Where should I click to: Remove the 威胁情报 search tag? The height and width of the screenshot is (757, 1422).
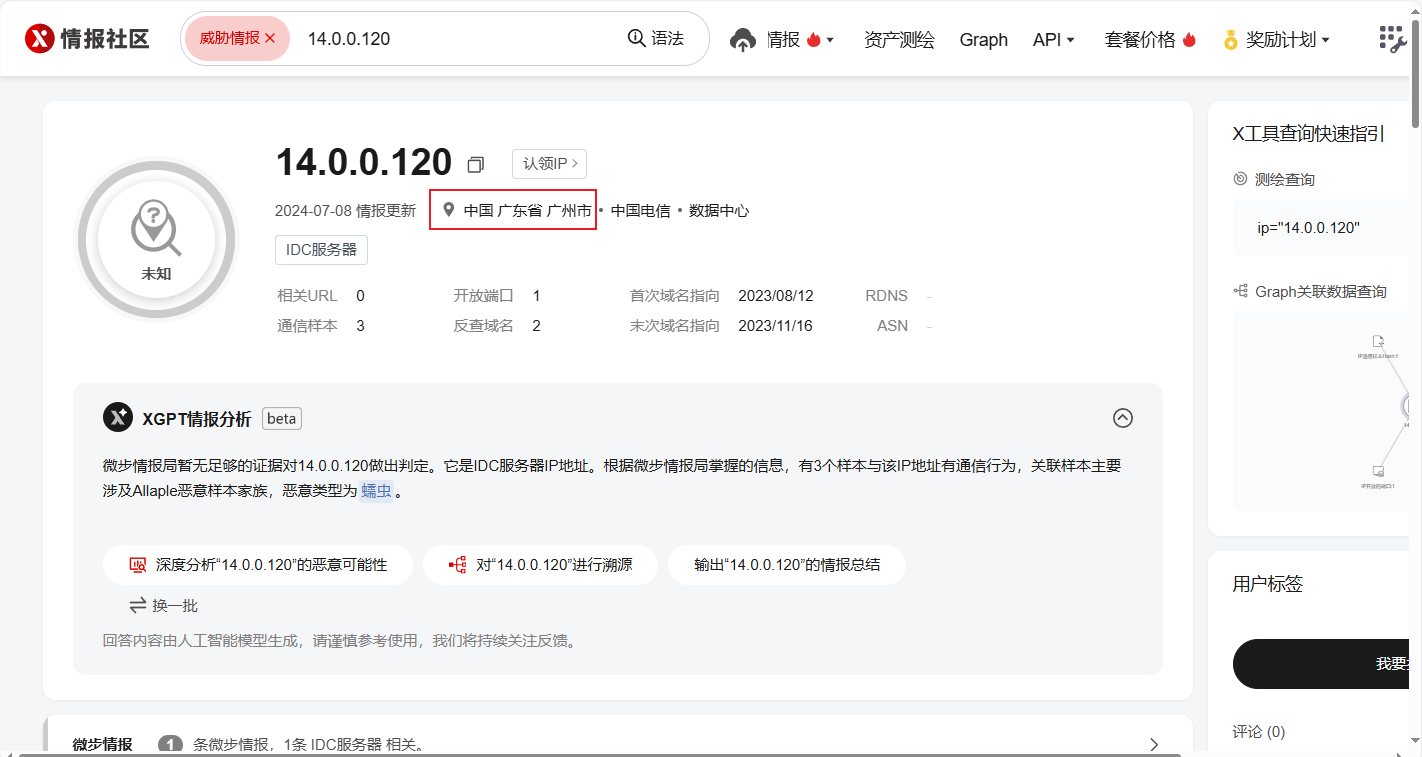tap(270, 38)
